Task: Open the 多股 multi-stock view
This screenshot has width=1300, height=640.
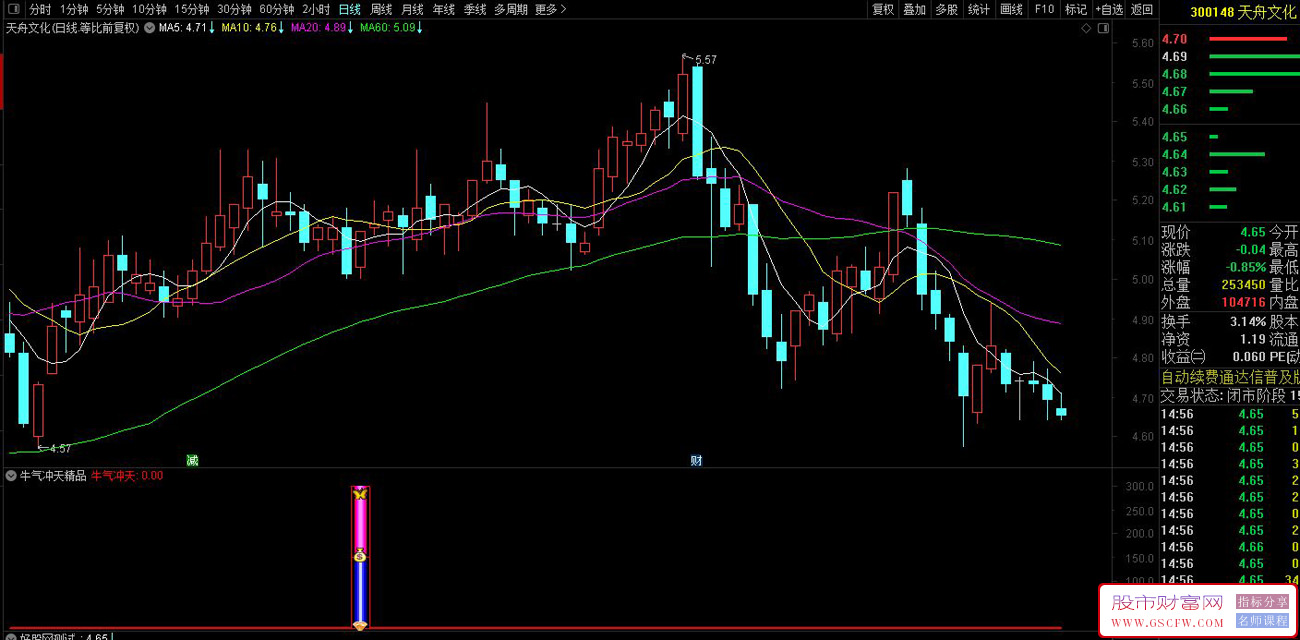Action: [x=947, y=9]
